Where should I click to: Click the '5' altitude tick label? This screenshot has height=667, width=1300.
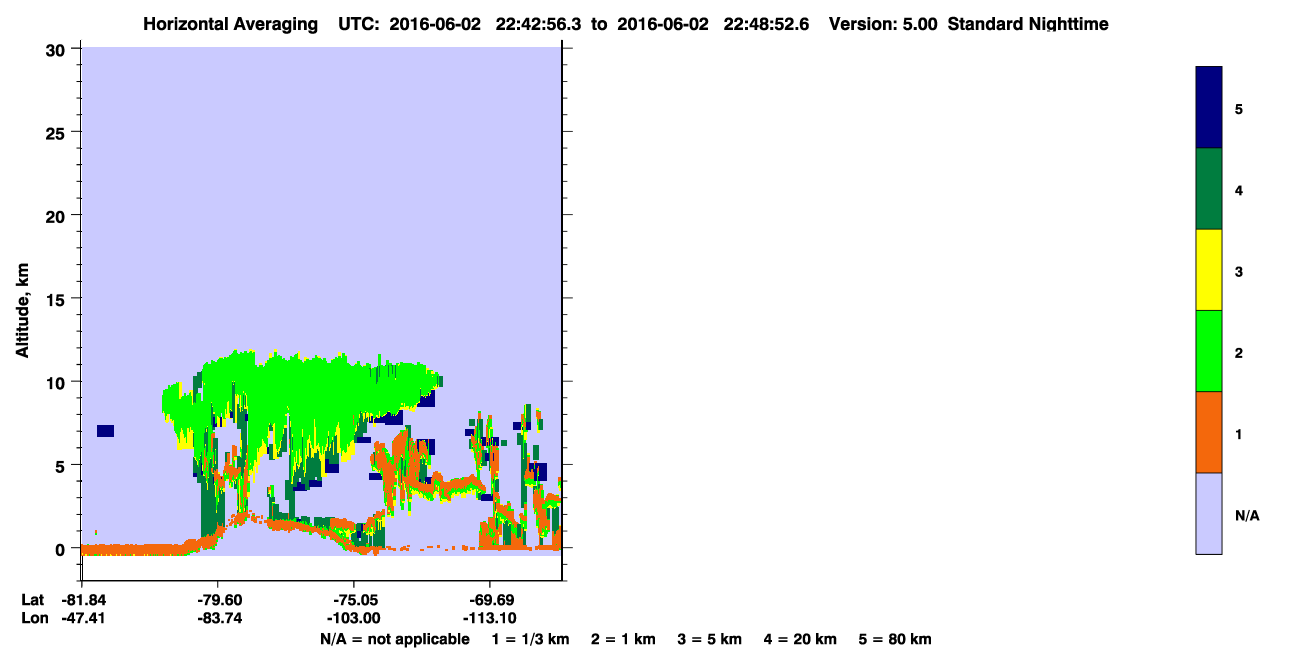click(x=62, y=465)
